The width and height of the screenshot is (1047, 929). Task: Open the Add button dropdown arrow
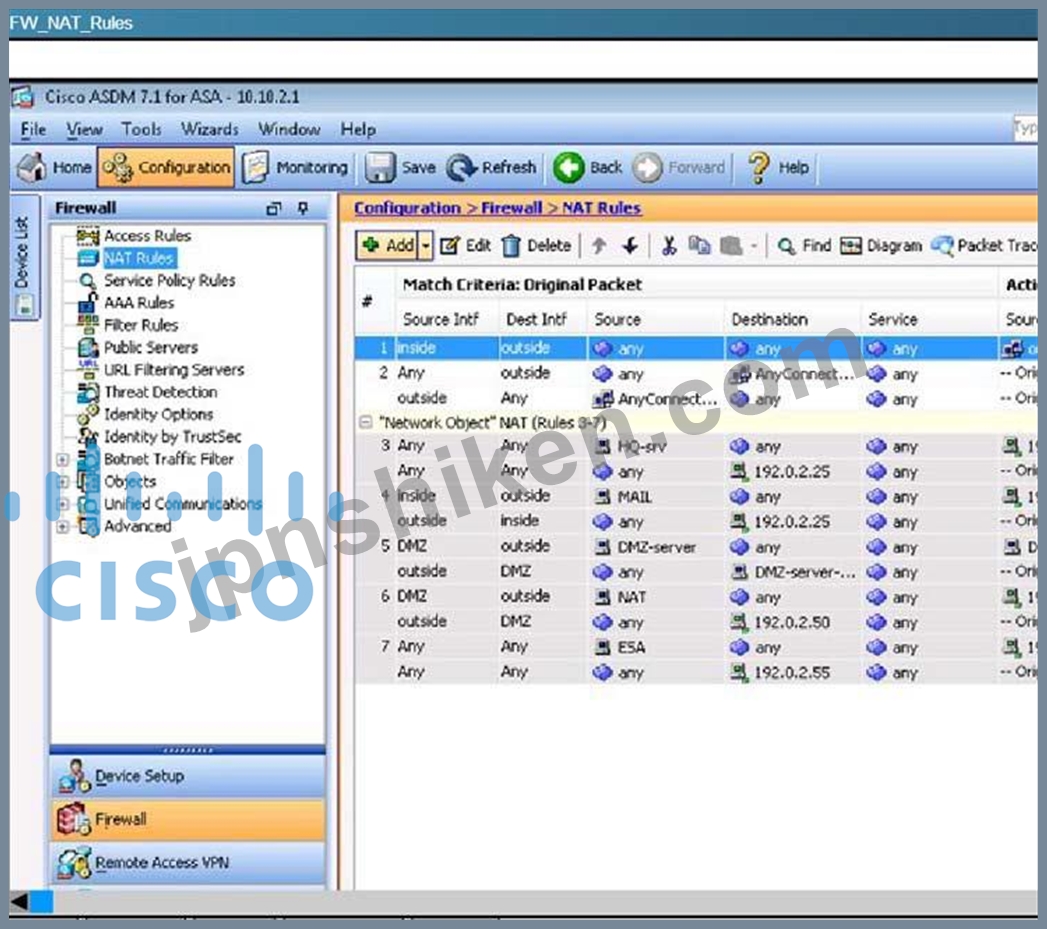tap(425, 245)
